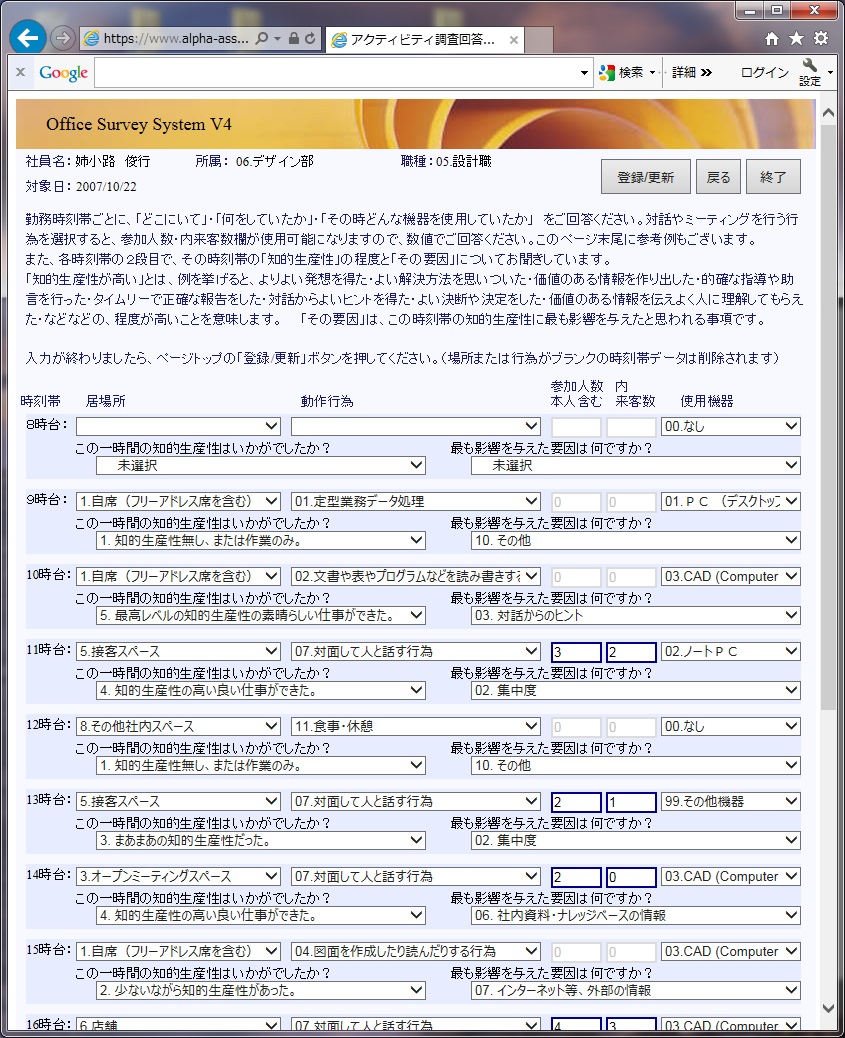The width and height of the screenshot is (845, 1038).
Task: Open 8時台 要因 dropdown showing 未選択
Action: (x=636, y=465)
